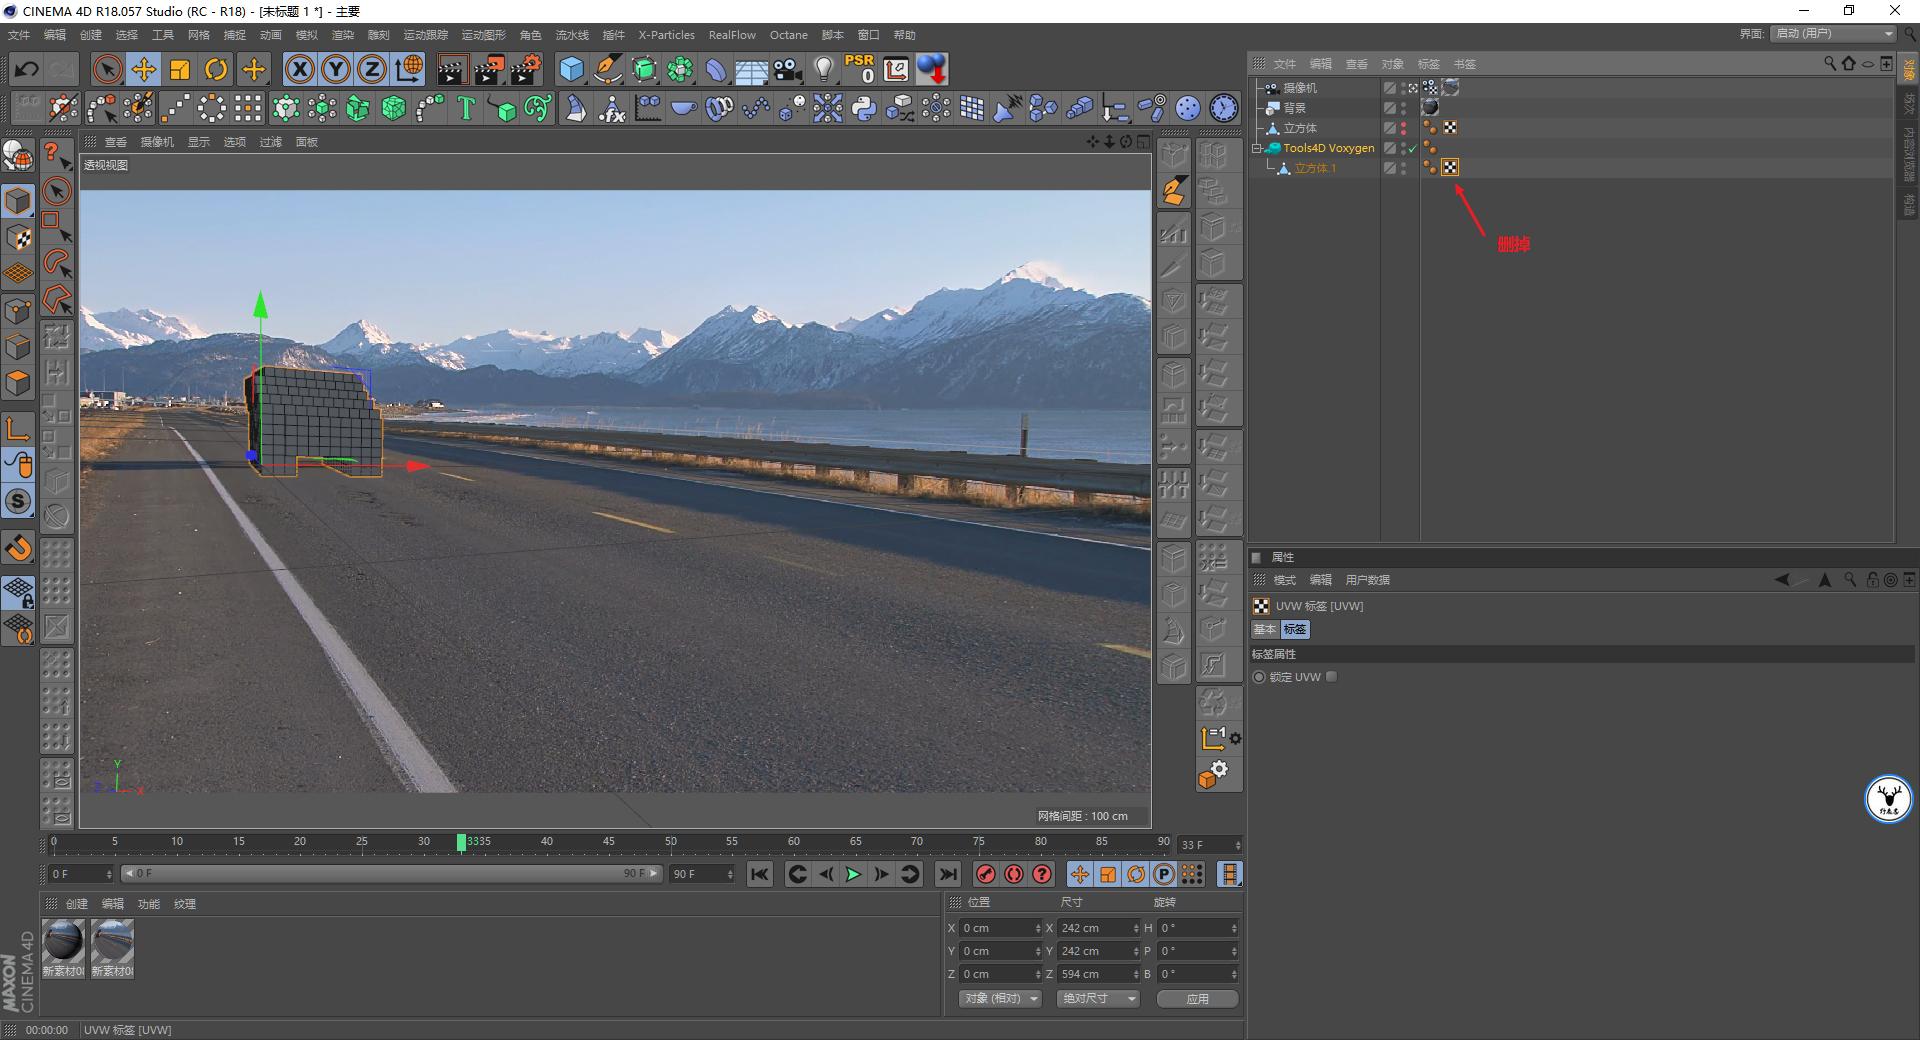
Task: Open the 运动图形 menu
Action: pyautogui.click(x=483, y=35)
